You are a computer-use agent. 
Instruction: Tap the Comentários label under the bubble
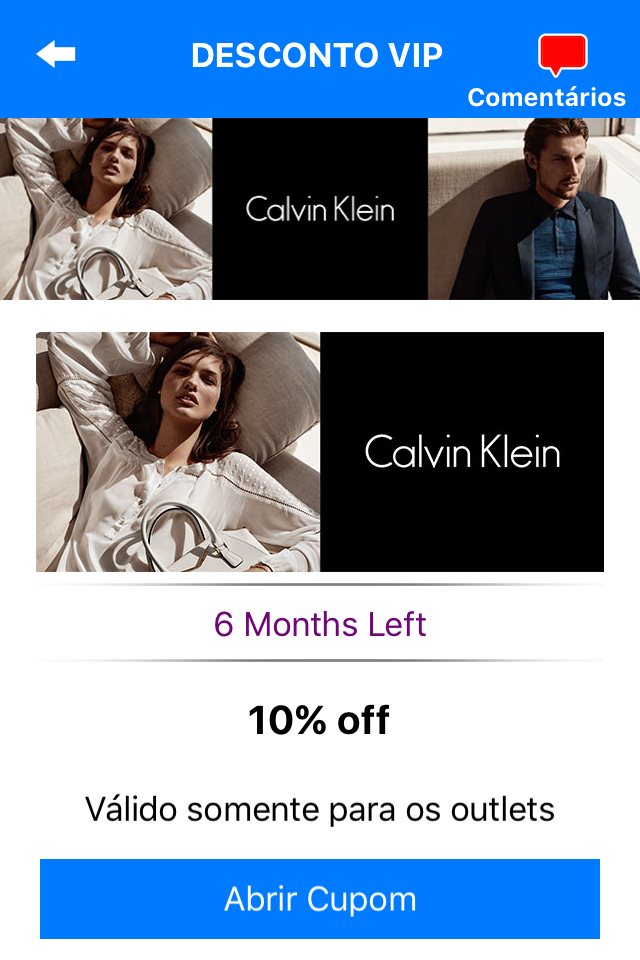546,97
